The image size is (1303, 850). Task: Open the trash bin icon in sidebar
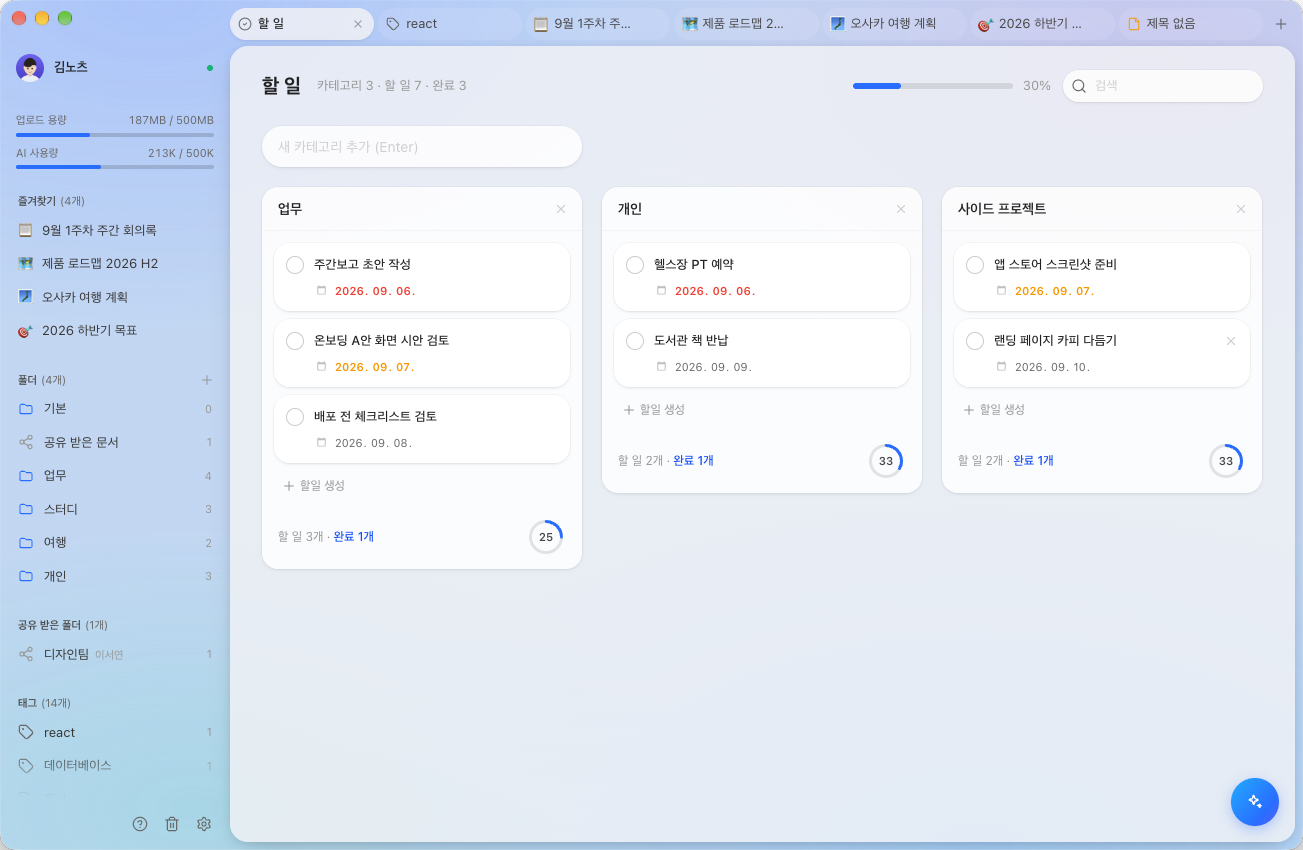click(172, 824)
